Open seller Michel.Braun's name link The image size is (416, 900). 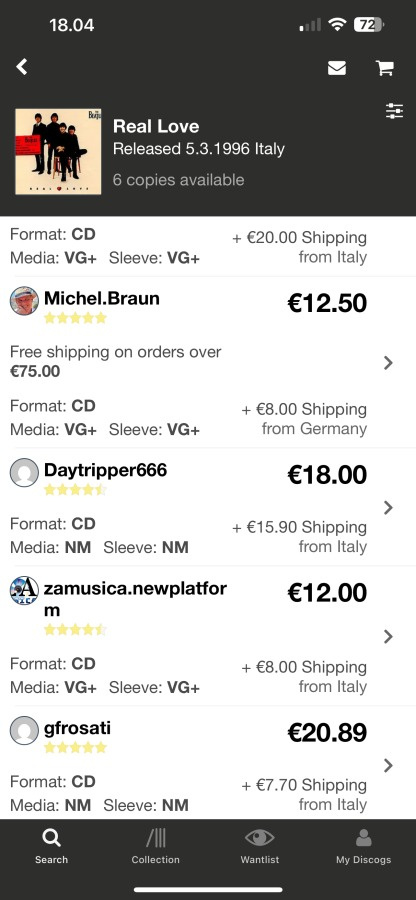pos(102,298)
